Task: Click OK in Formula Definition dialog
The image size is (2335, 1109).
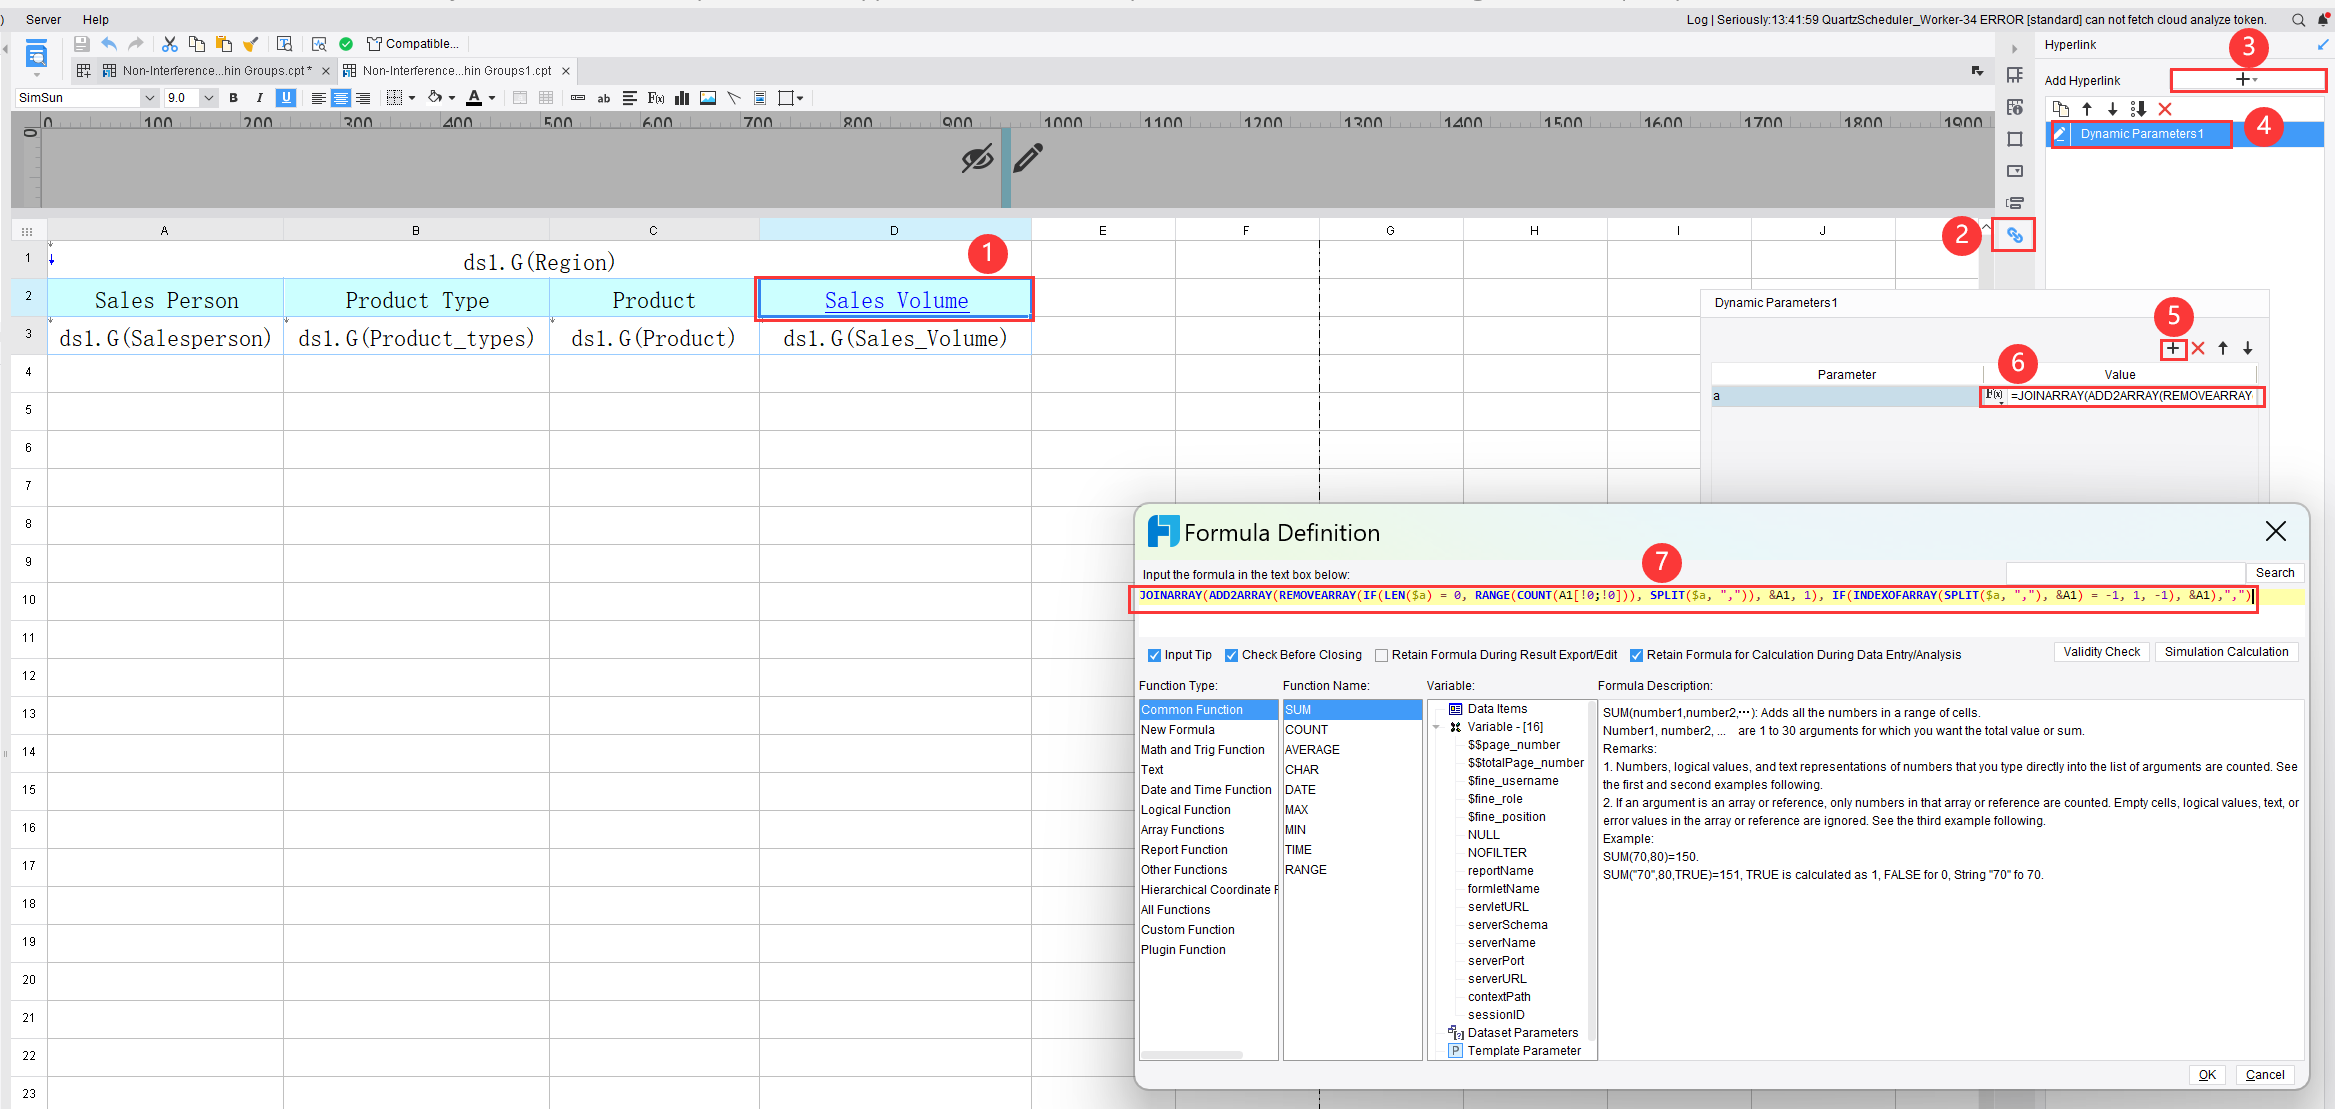Action: [2207, 1075]
